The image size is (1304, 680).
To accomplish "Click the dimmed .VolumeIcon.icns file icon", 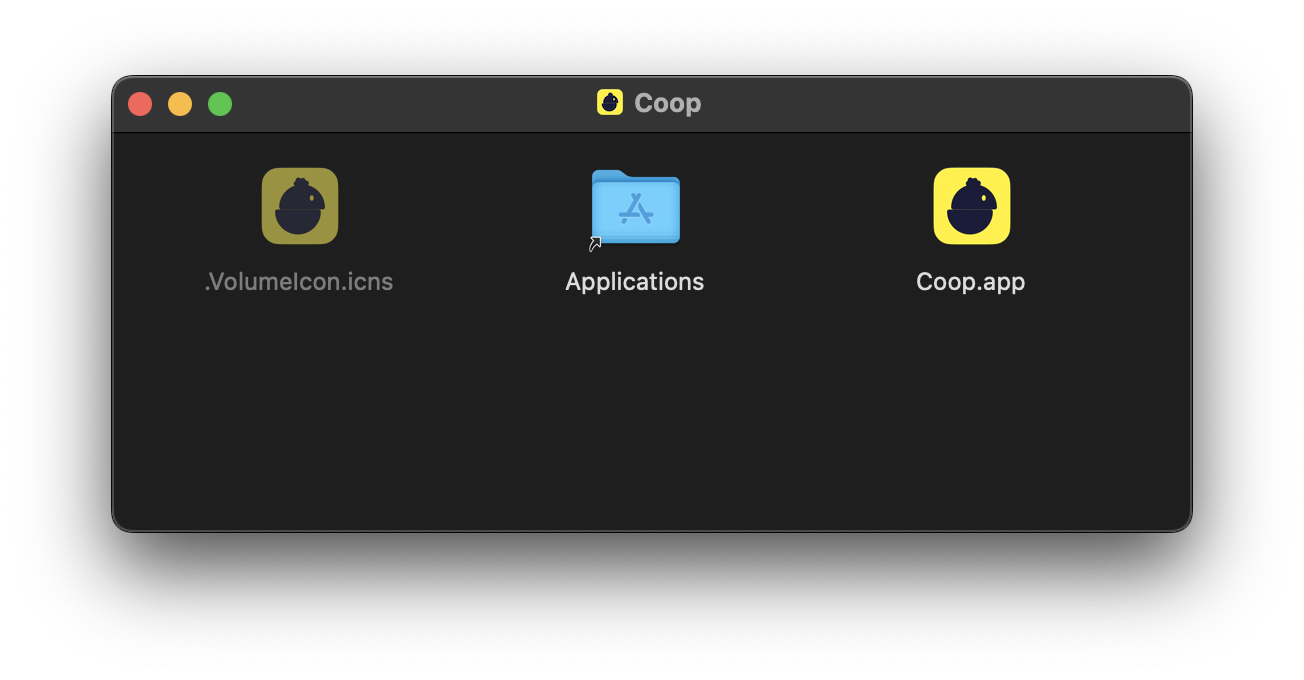I will 299,206.
